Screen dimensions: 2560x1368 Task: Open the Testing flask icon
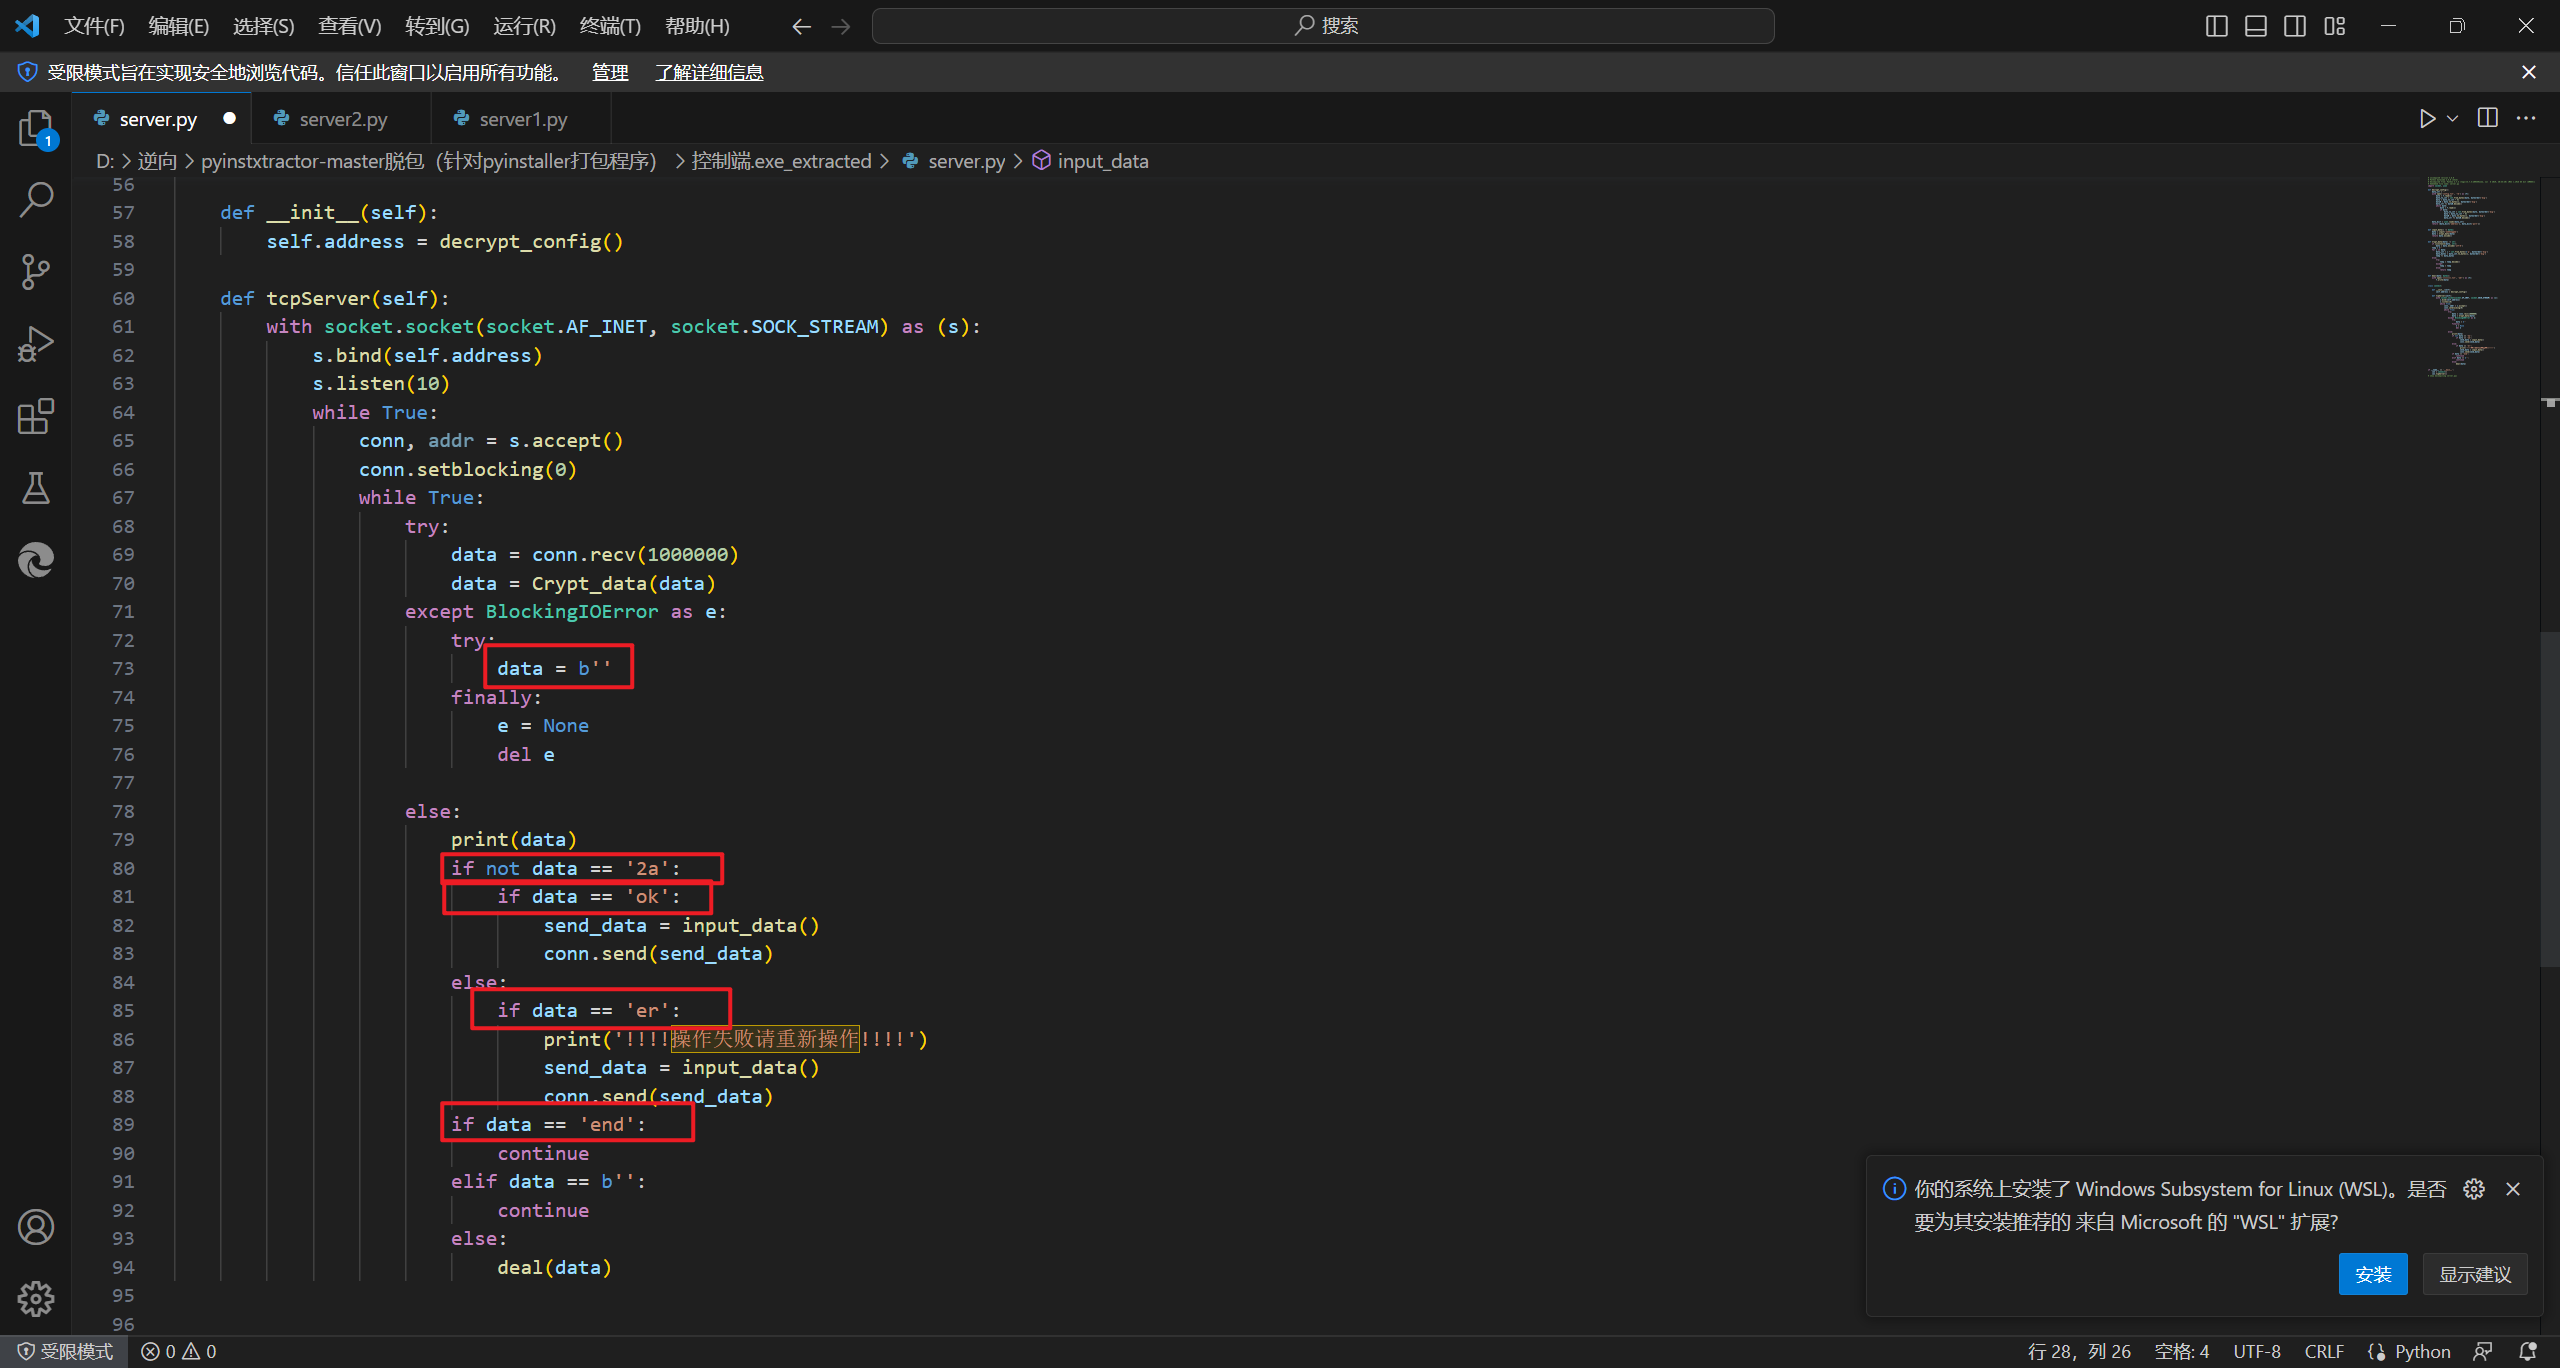[x=36, y=488]
